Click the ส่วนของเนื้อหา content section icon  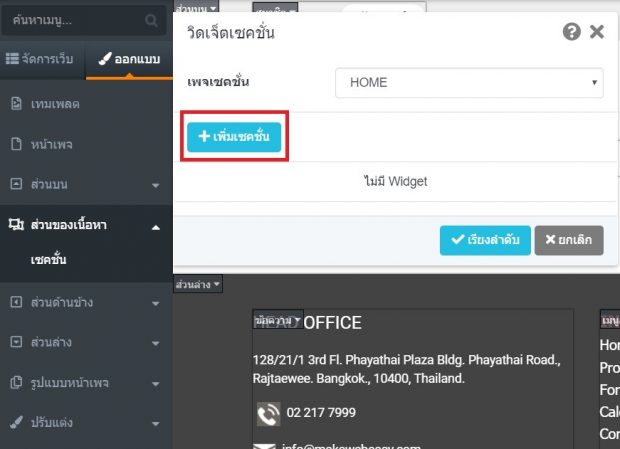click(16, 224)
